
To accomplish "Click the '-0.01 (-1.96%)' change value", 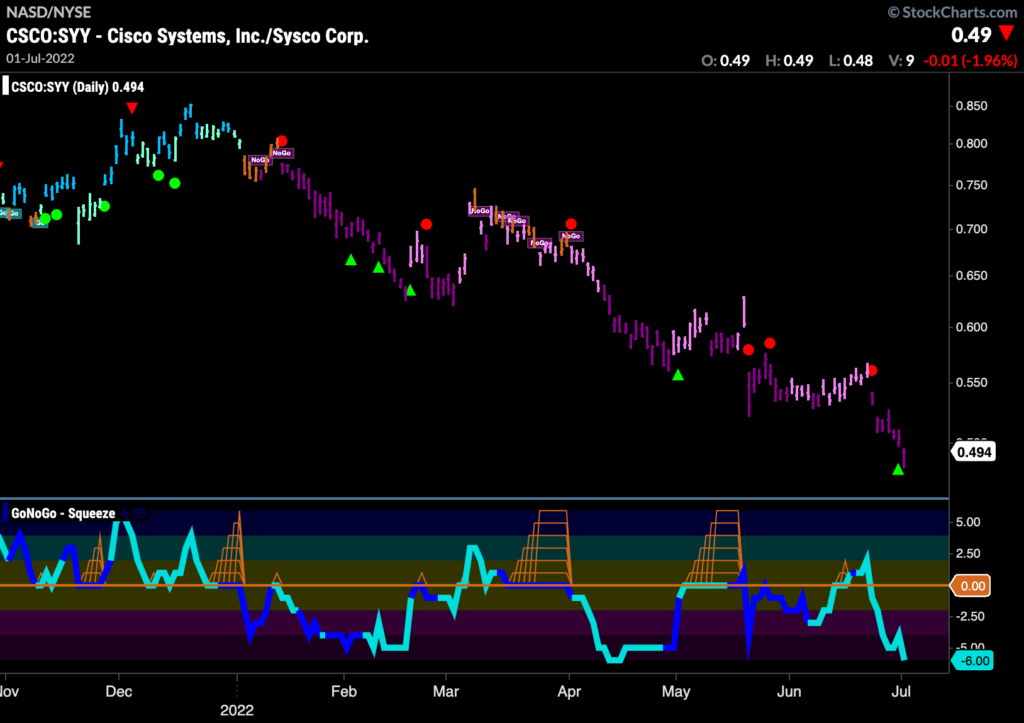I will pyautogui.click(x=970, y=61).
